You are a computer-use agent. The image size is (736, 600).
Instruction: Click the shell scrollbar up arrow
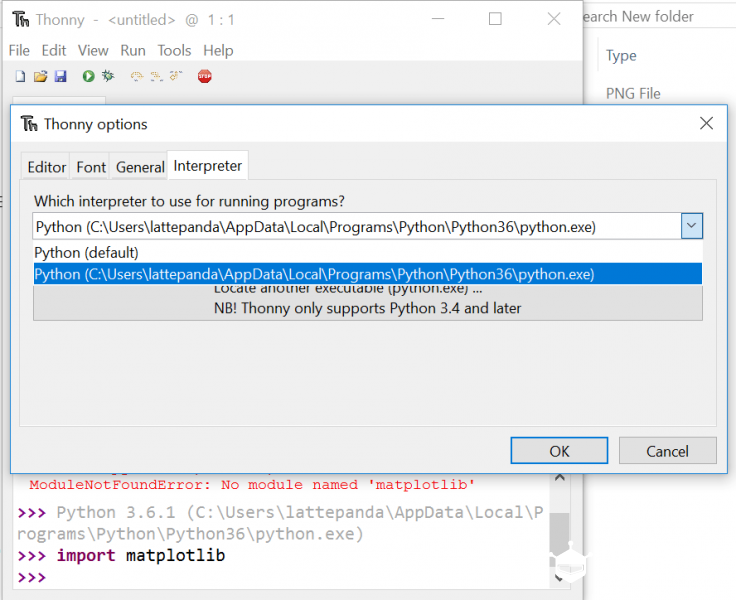click(560, 478)
